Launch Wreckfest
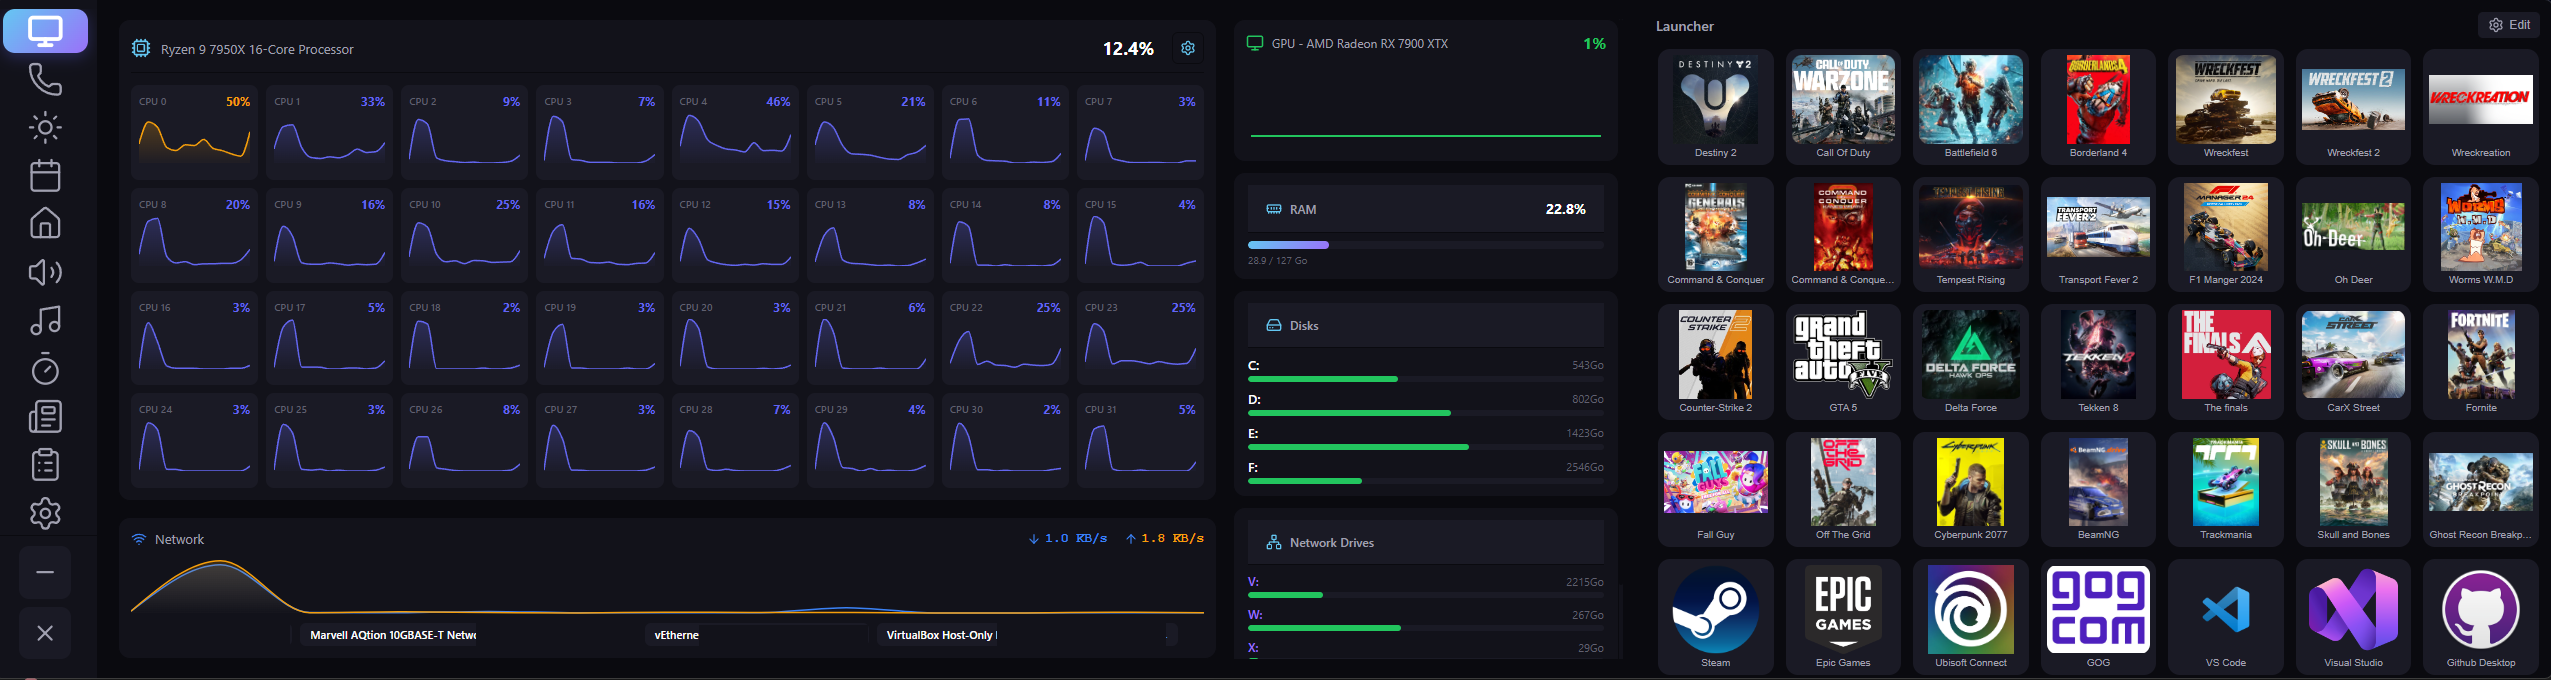Image resolution: width=2551 pixels, height=680 pixels. point(2226,106)
